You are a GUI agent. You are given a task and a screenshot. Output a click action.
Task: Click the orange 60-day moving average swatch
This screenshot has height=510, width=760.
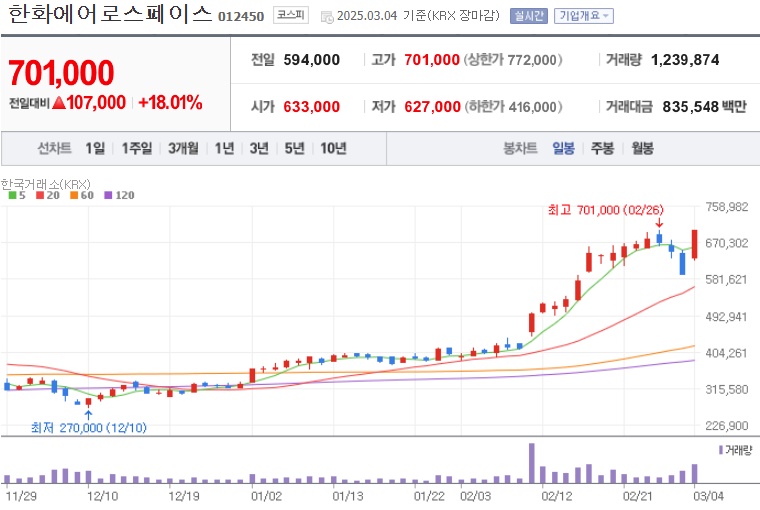74,195
